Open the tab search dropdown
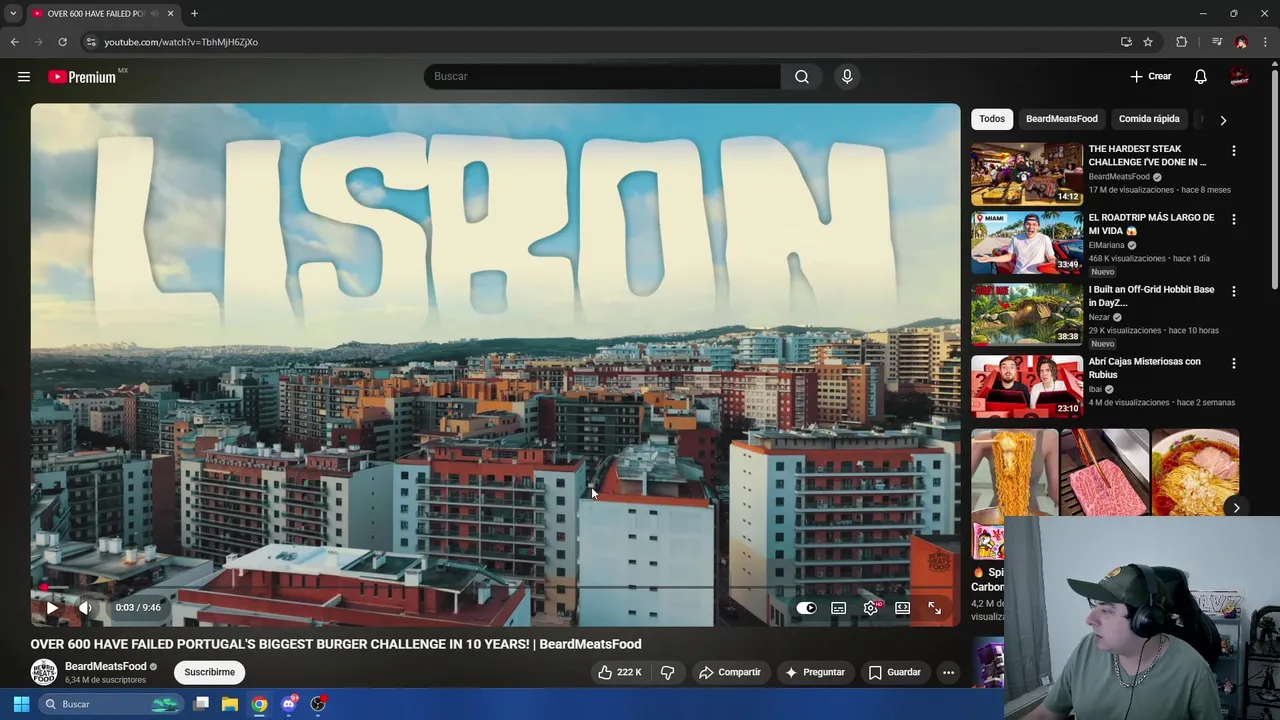The width and height of the screenshot is (1280, 720). (x=13, y=14)
